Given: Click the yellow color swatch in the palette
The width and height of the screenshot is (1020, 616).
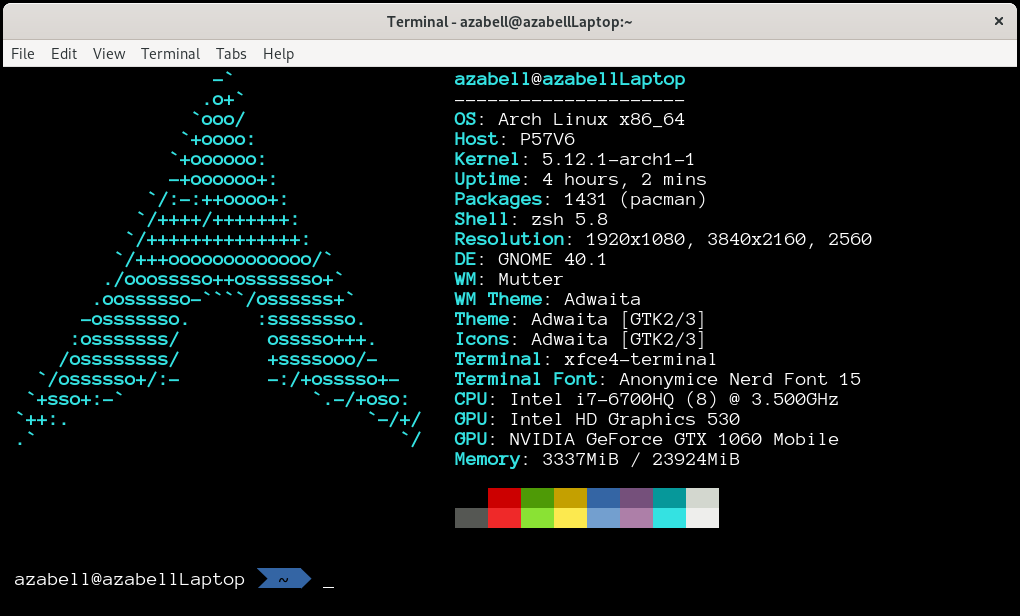Looking at the screenshot, I should coord(571,500).
